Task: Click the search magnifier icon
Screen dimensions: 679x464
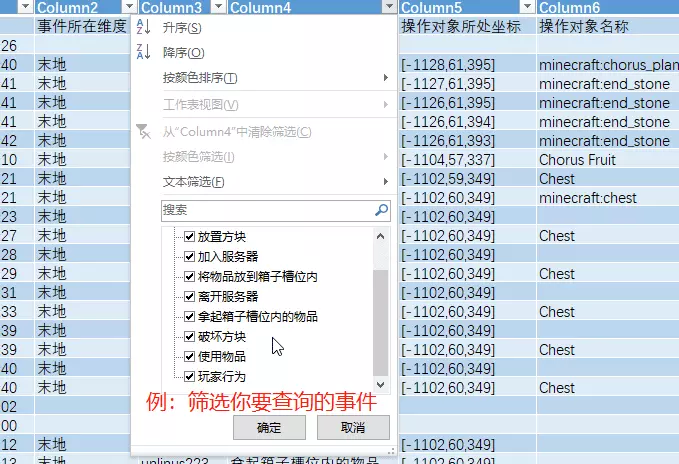Action: coord(381,210)
